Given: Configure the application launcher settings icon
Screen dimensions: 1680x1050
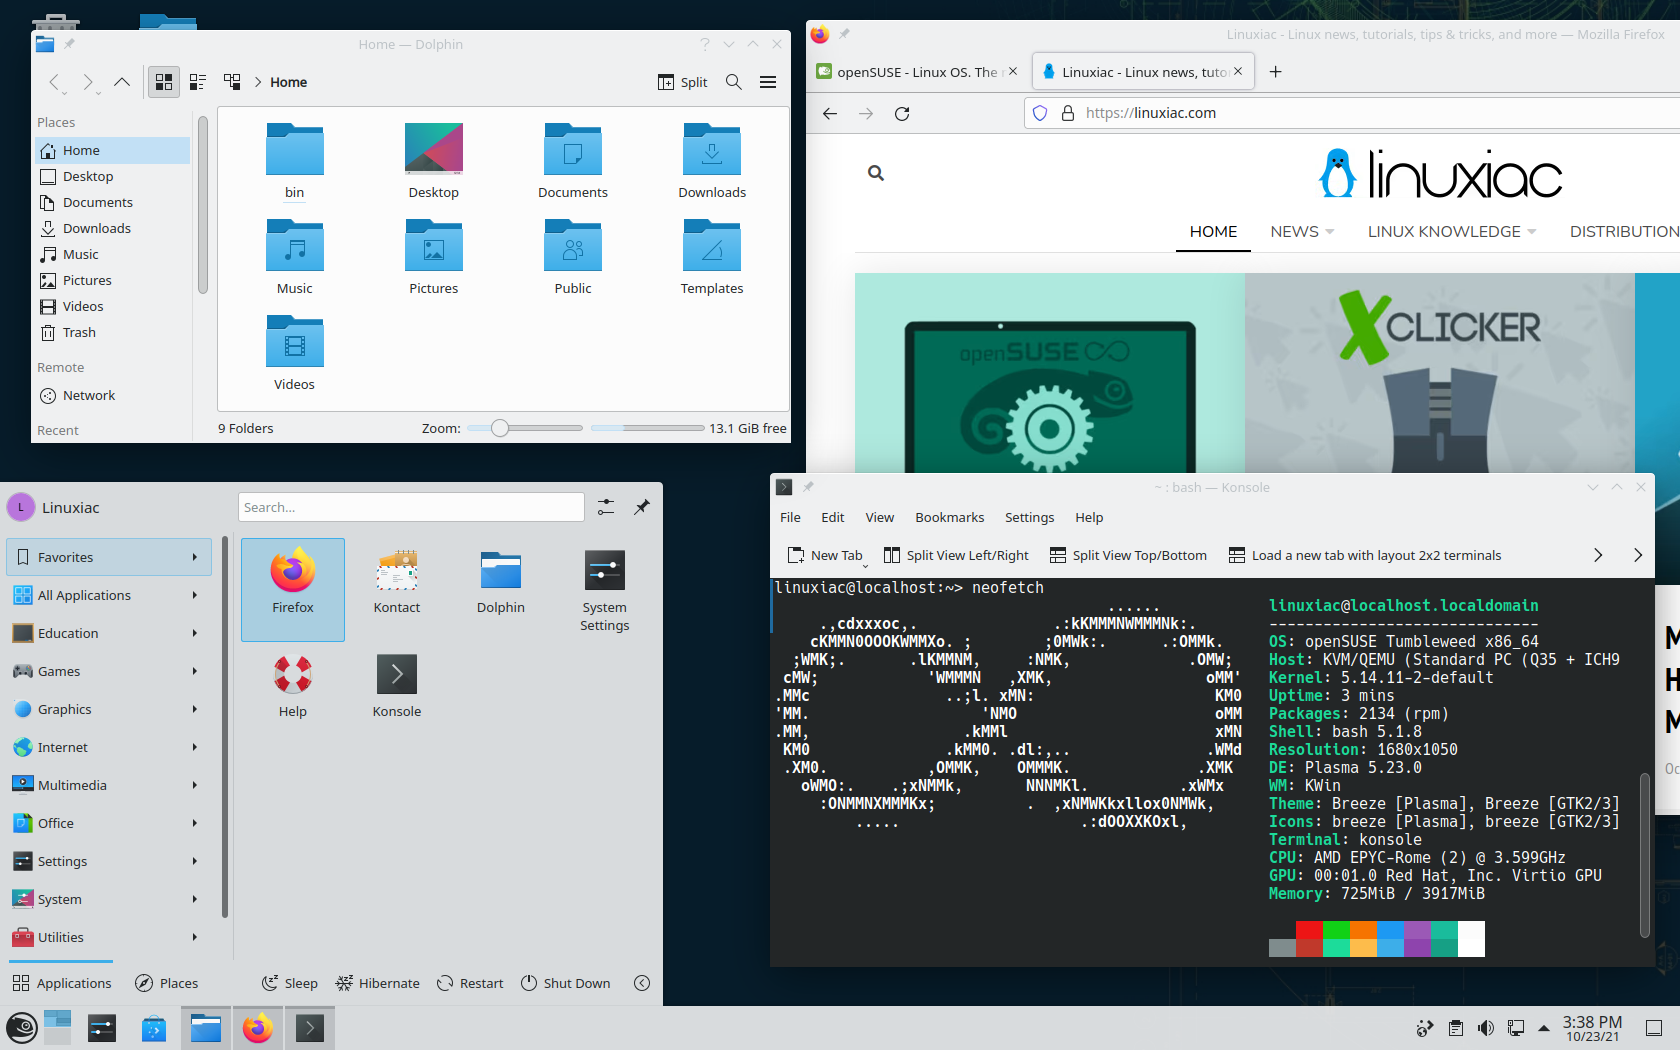Looking at the screenshot, I should click(x=606, y=507).
